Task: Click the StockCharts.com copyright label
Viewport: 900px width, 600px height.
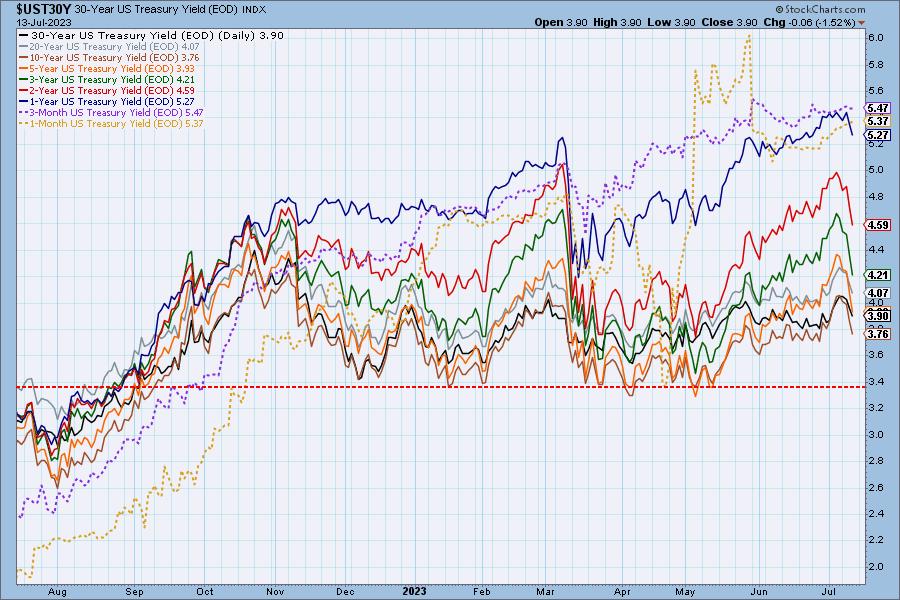Action: tap(820, 9)
